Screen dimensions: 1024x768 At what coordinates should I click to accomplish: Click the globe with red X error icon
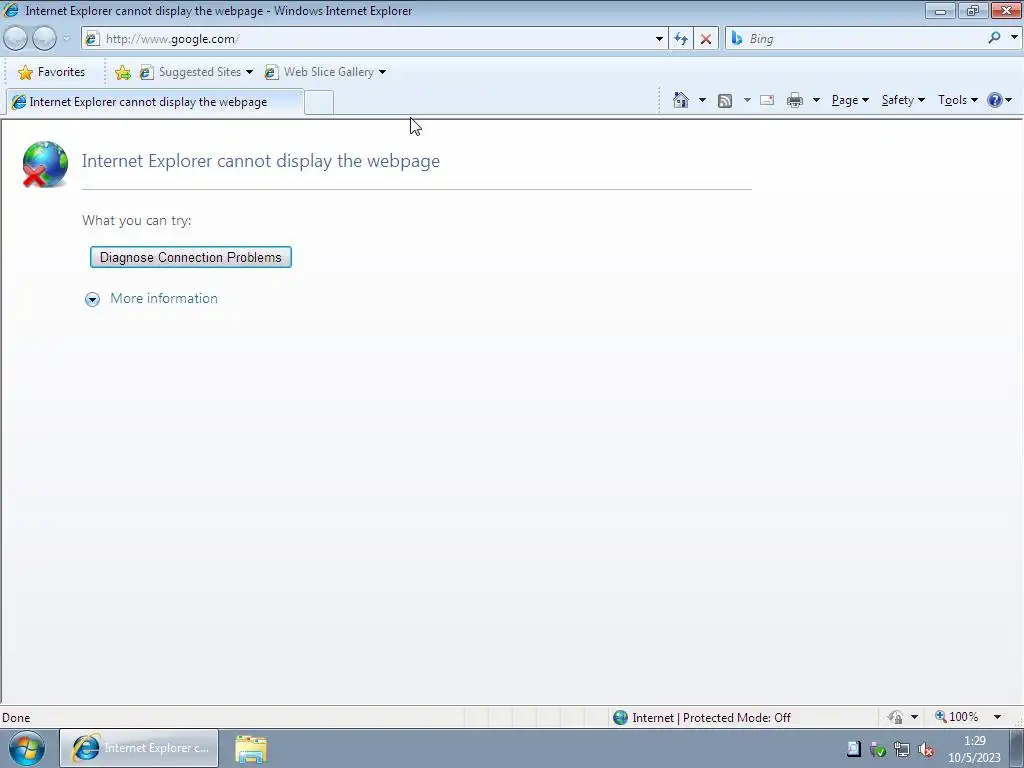click(44, 164)
